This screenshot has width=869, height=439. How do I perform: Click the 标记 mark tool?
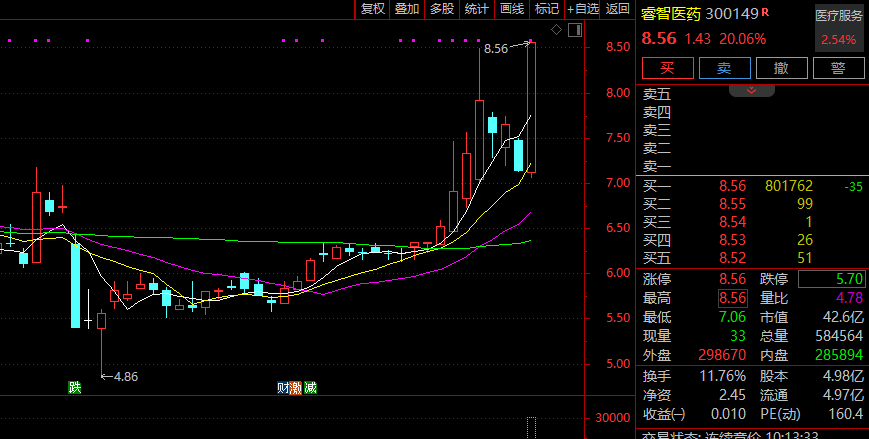coord(547,9)
